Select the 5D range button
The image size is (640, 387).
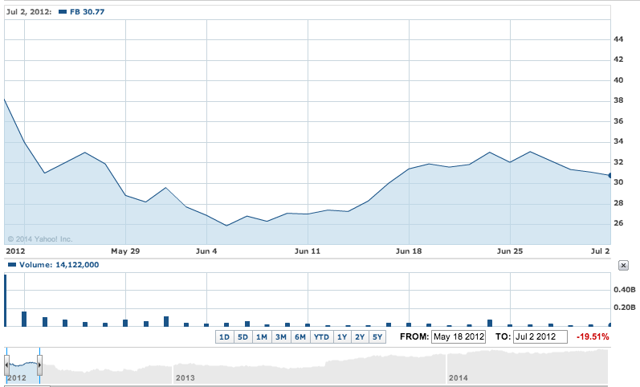[x=243, y=337]
